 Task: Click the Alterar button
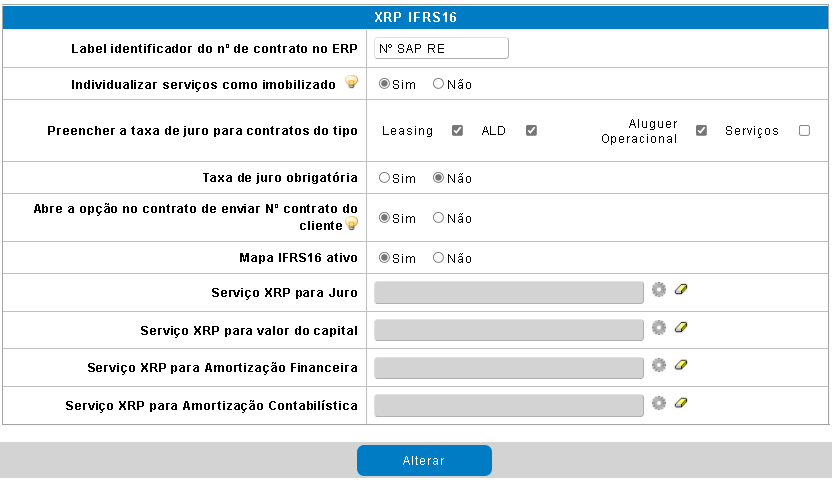424,460
